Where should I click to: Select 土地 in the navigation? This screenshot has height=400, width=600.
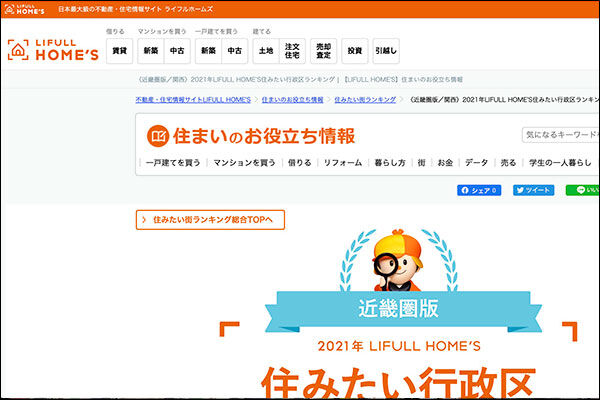click(266, 51)
